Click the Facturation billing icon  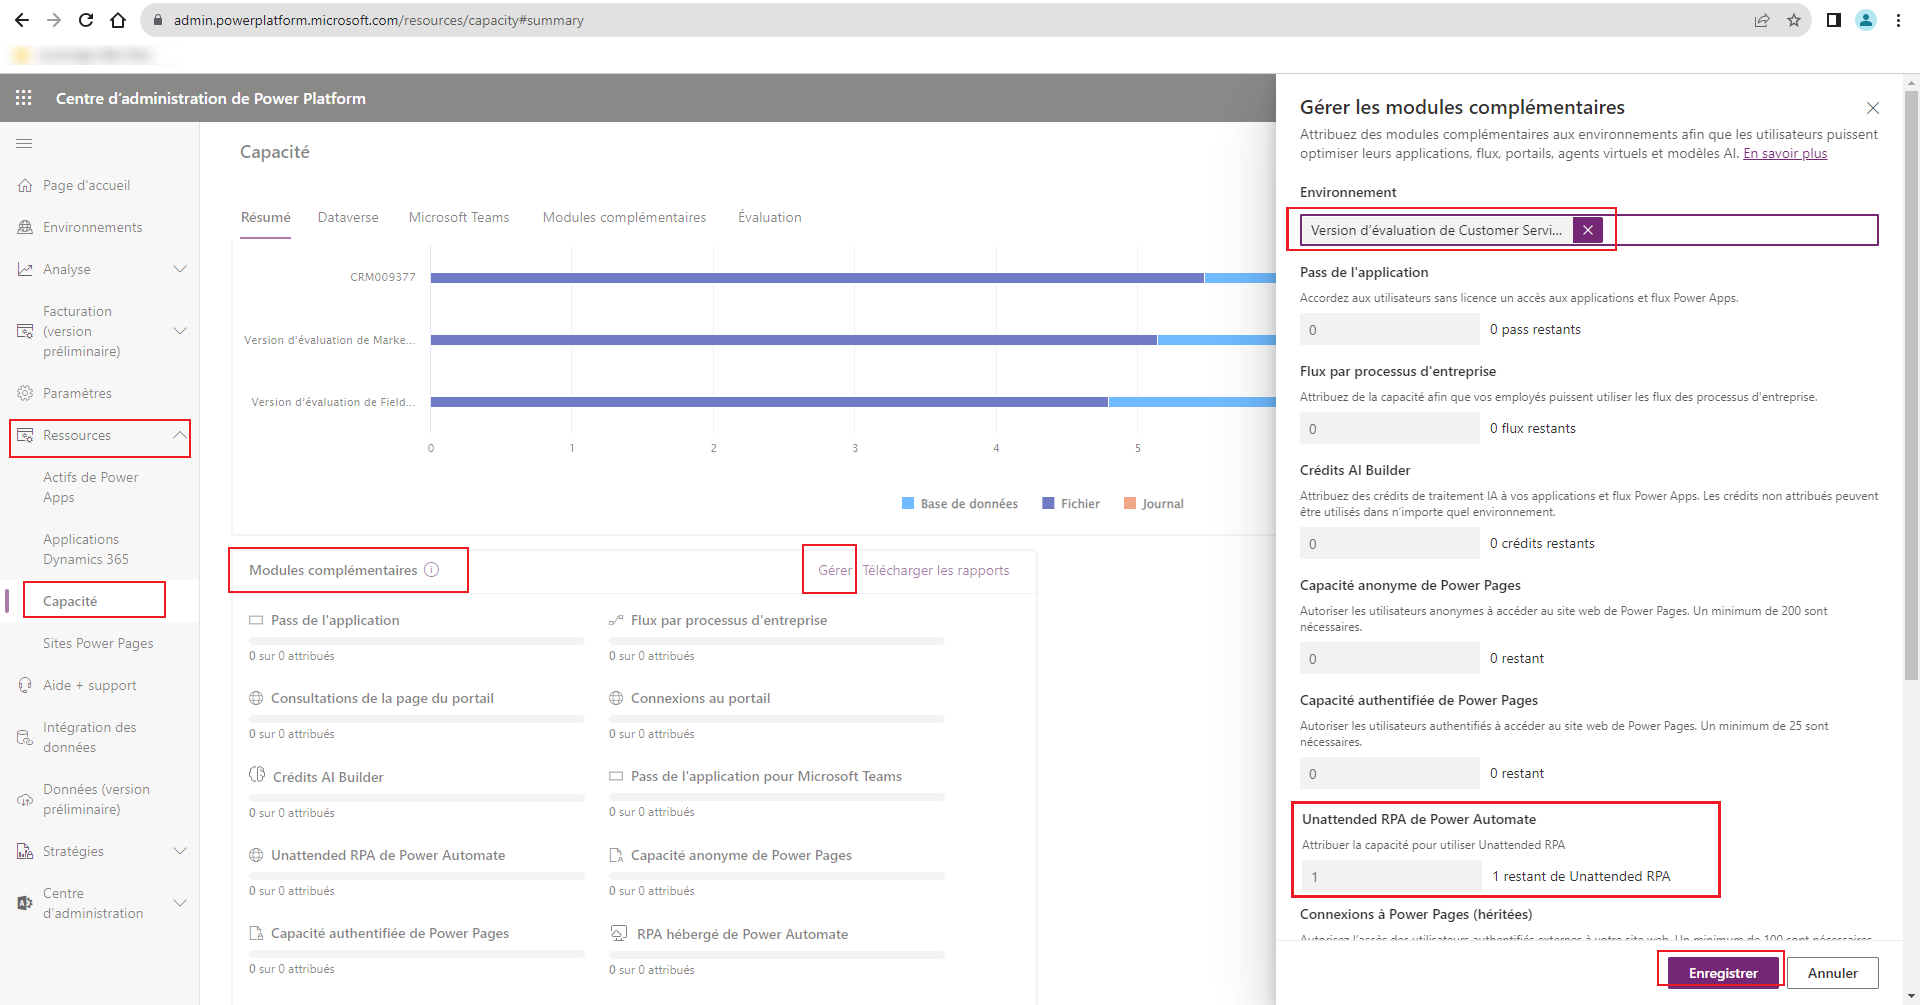[25, 331]
